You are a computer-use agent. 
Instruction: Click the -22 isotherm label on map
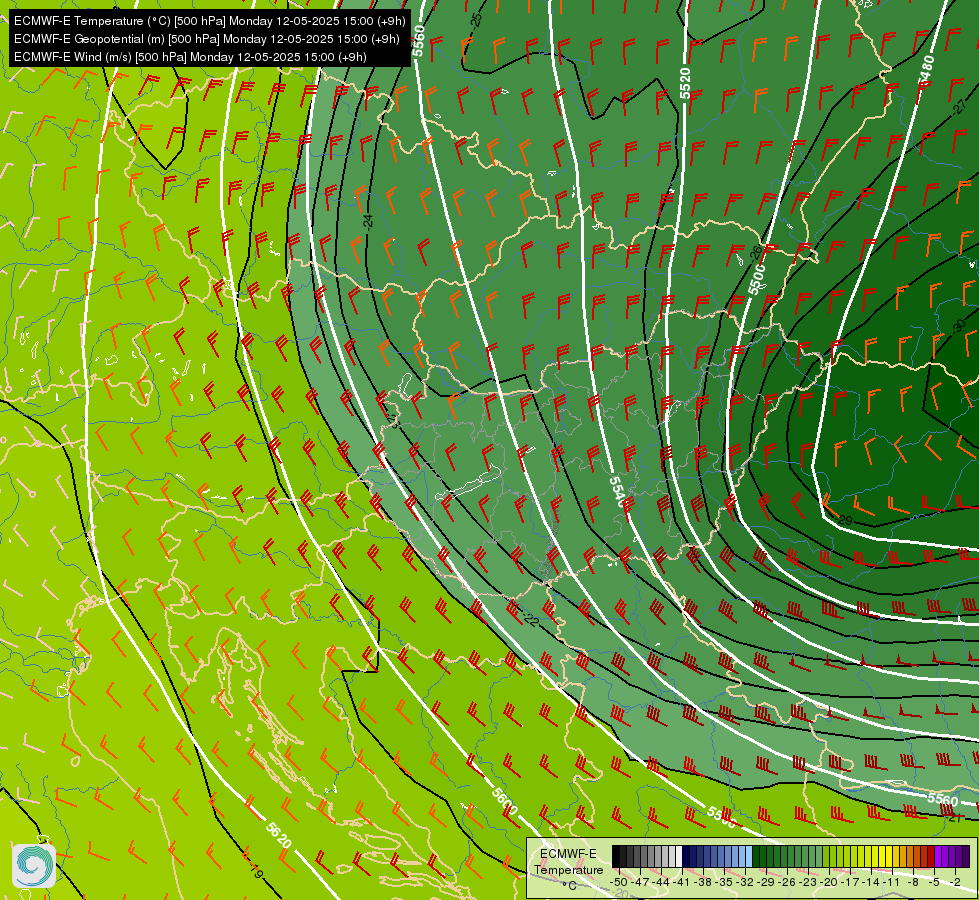point(530,620)
